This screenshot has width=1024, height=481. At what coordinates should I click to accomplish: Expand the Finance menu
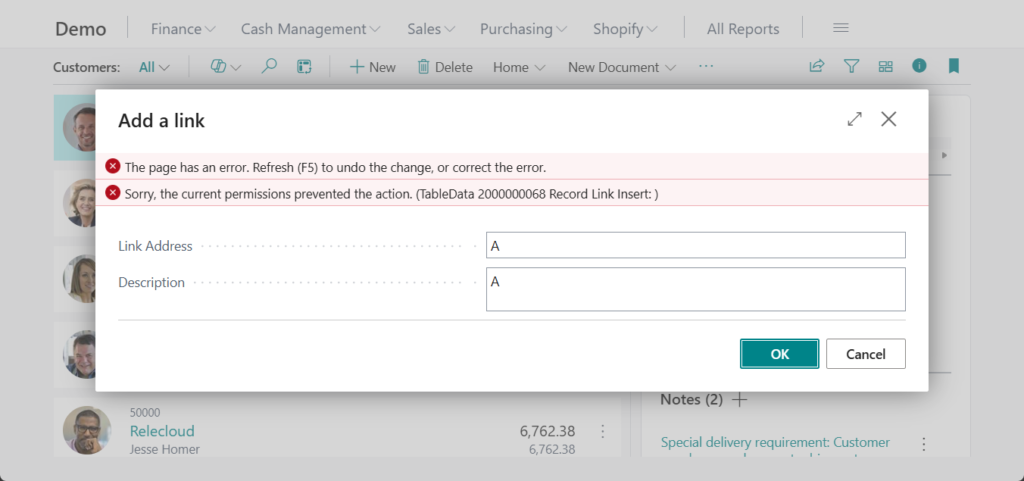point(183,29)
